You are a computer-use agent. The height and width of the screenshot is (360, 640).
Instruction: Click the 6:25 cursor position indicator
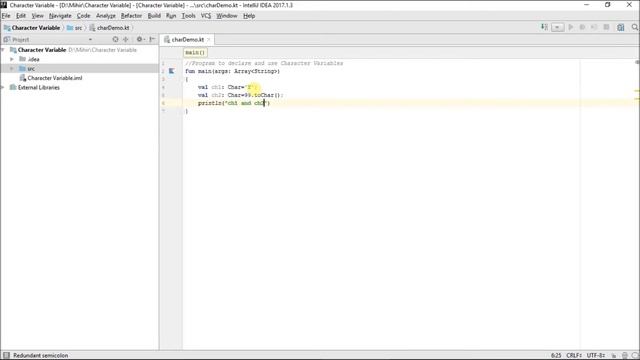point(556,356)
